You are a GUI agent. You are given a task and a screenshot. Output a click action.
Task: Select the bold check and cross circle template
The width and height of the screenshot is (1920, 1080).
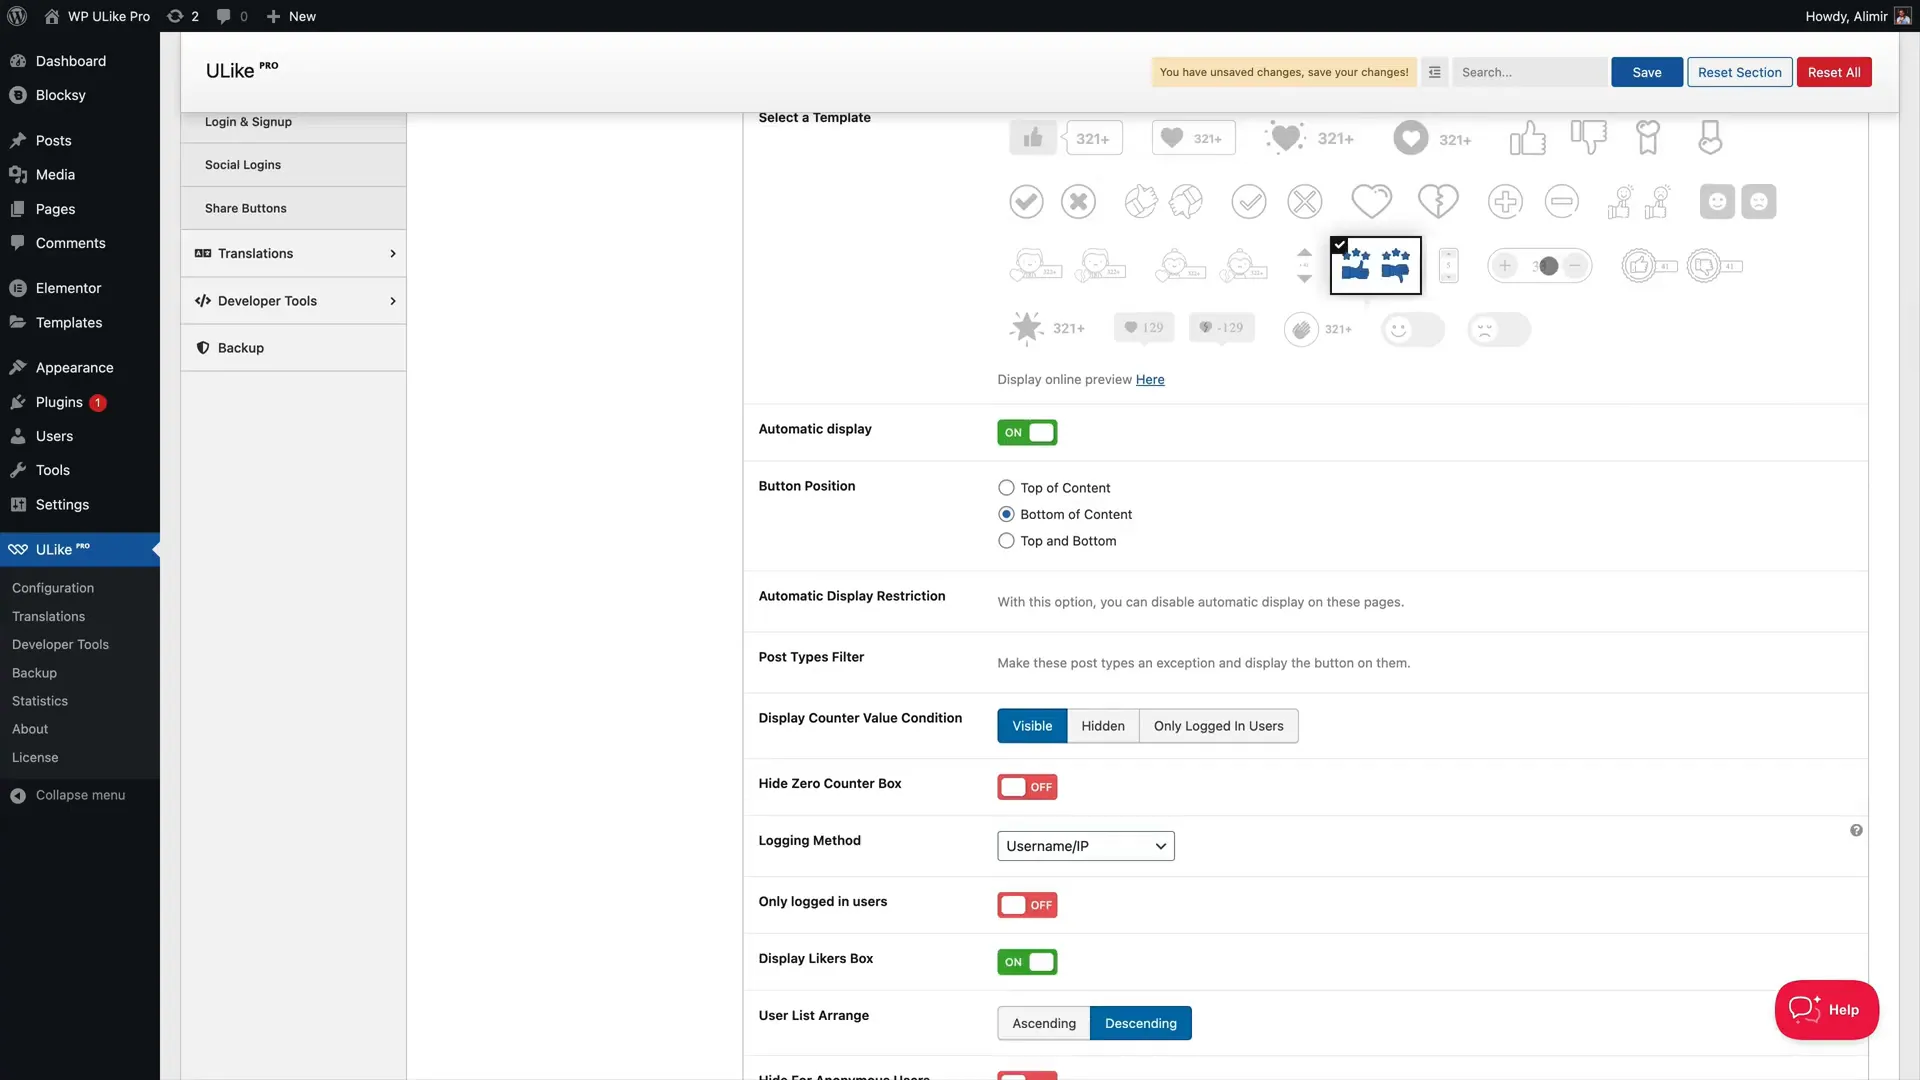(x=1052, y=202)
